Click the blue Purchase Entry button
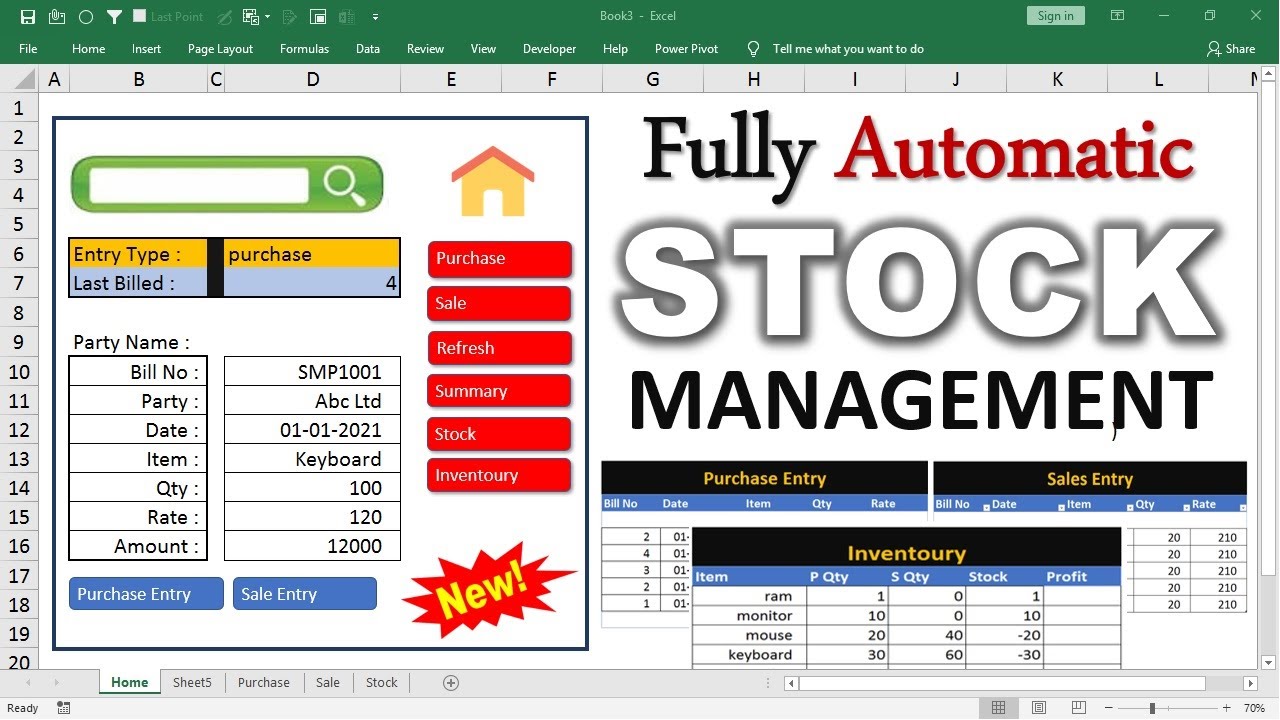Viewport: 1280px width, 720px height. 146,594
